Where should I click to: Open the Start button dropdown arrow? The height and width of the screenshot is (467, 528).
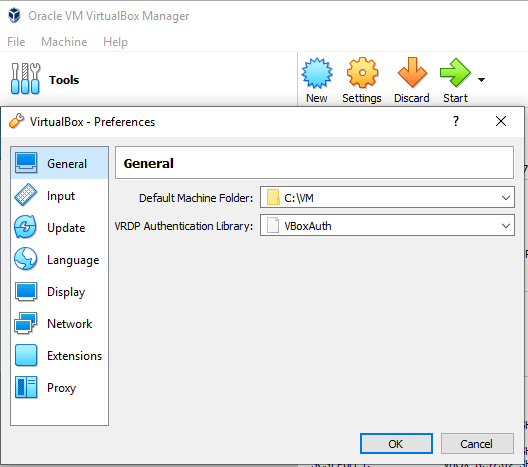[x=482, y=80]
